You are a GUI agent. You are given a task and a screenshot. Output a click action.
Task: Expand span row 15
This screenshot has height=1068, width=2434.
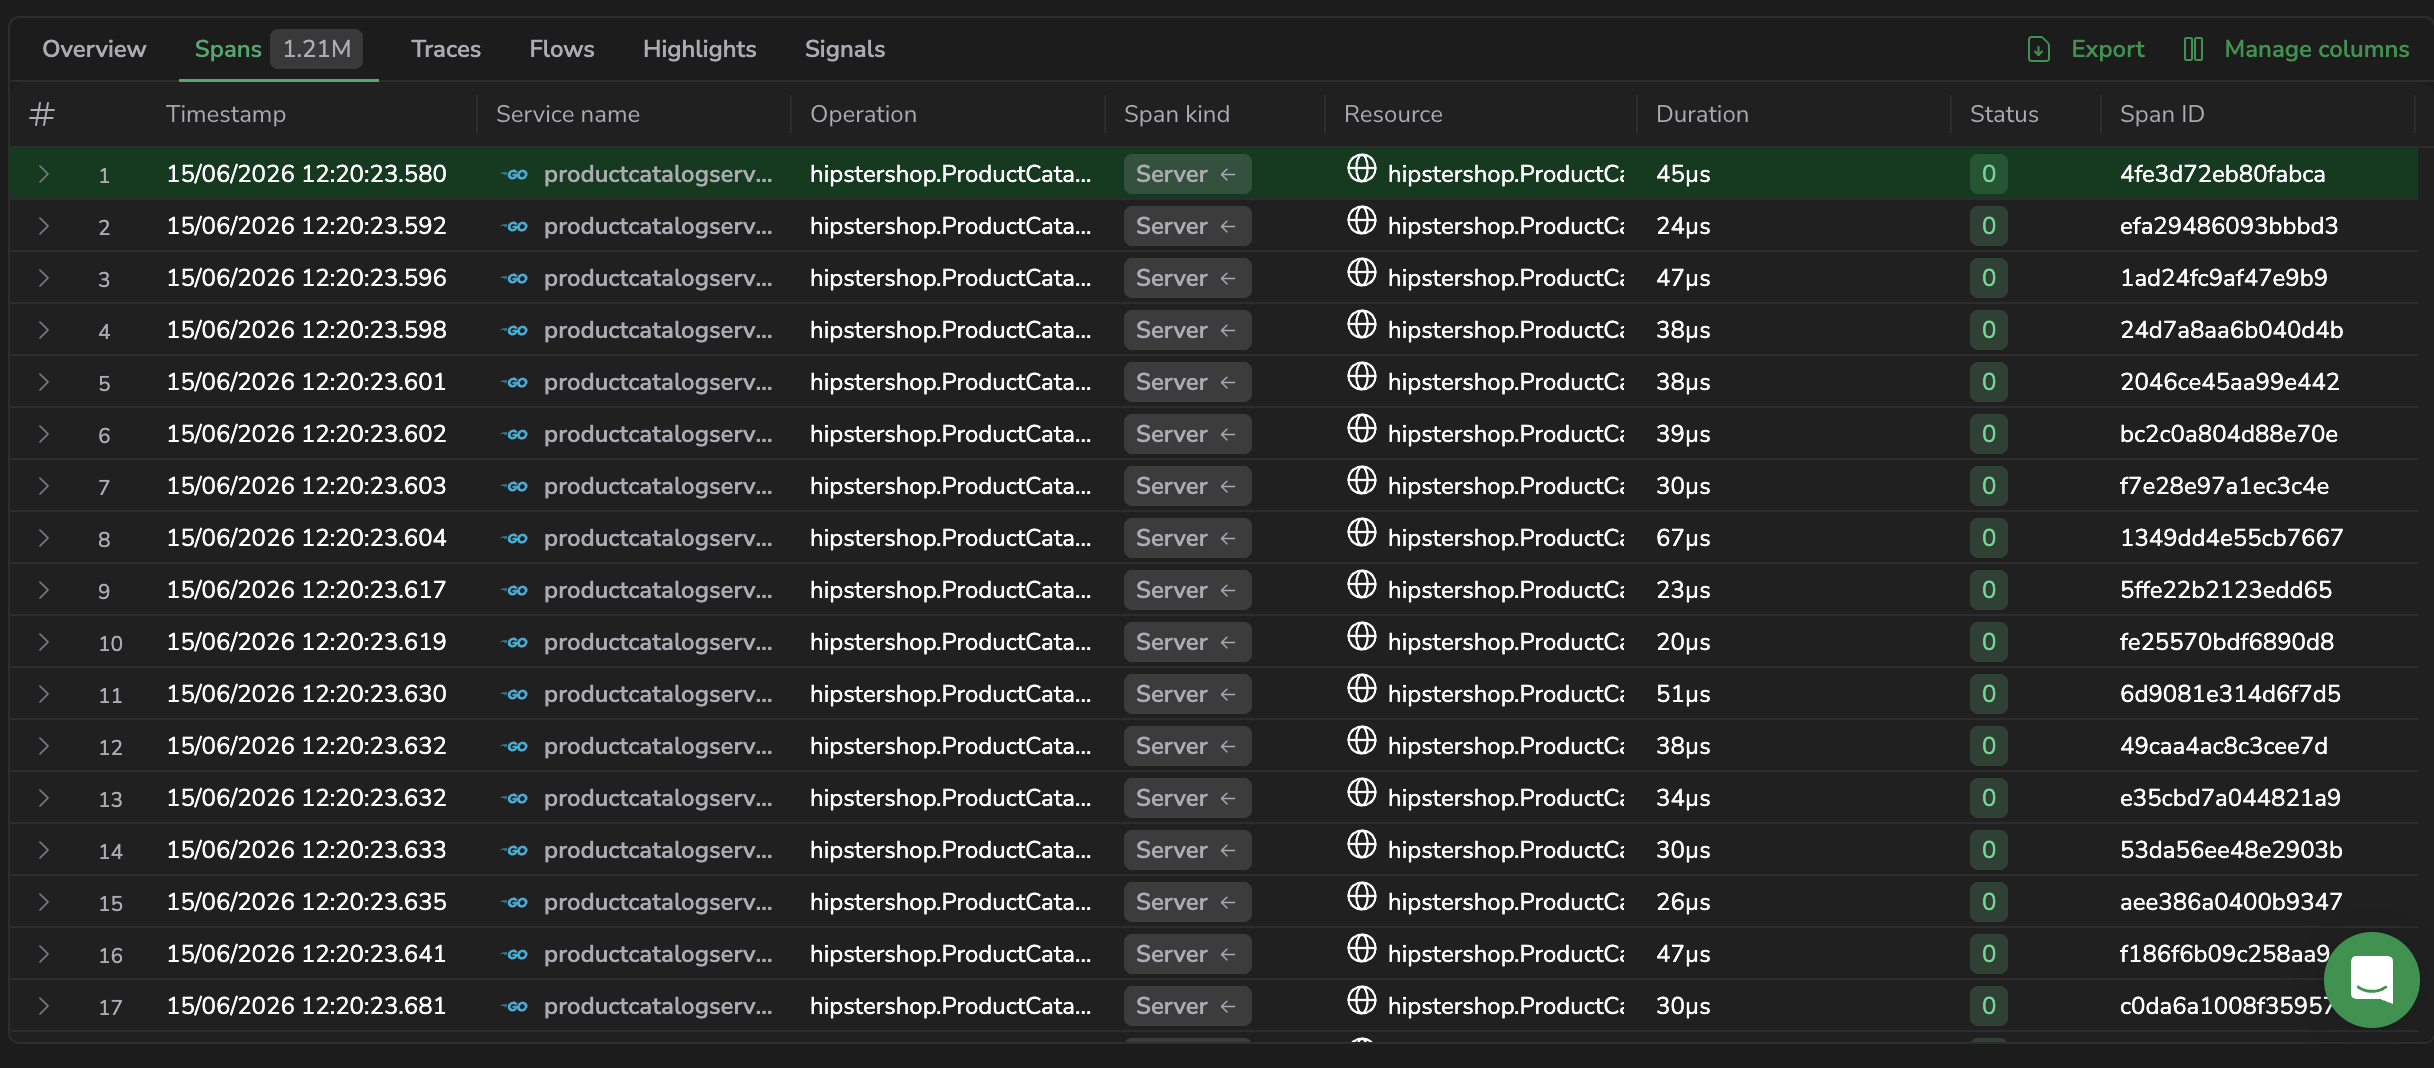pos(44,902)
